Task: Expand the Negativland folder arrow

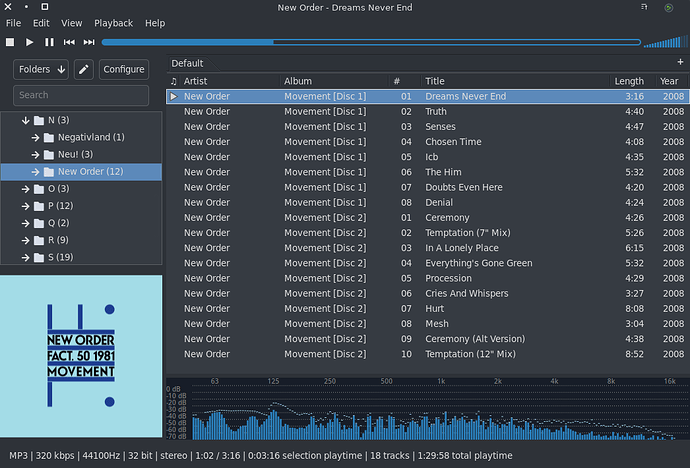Action: 35,137
